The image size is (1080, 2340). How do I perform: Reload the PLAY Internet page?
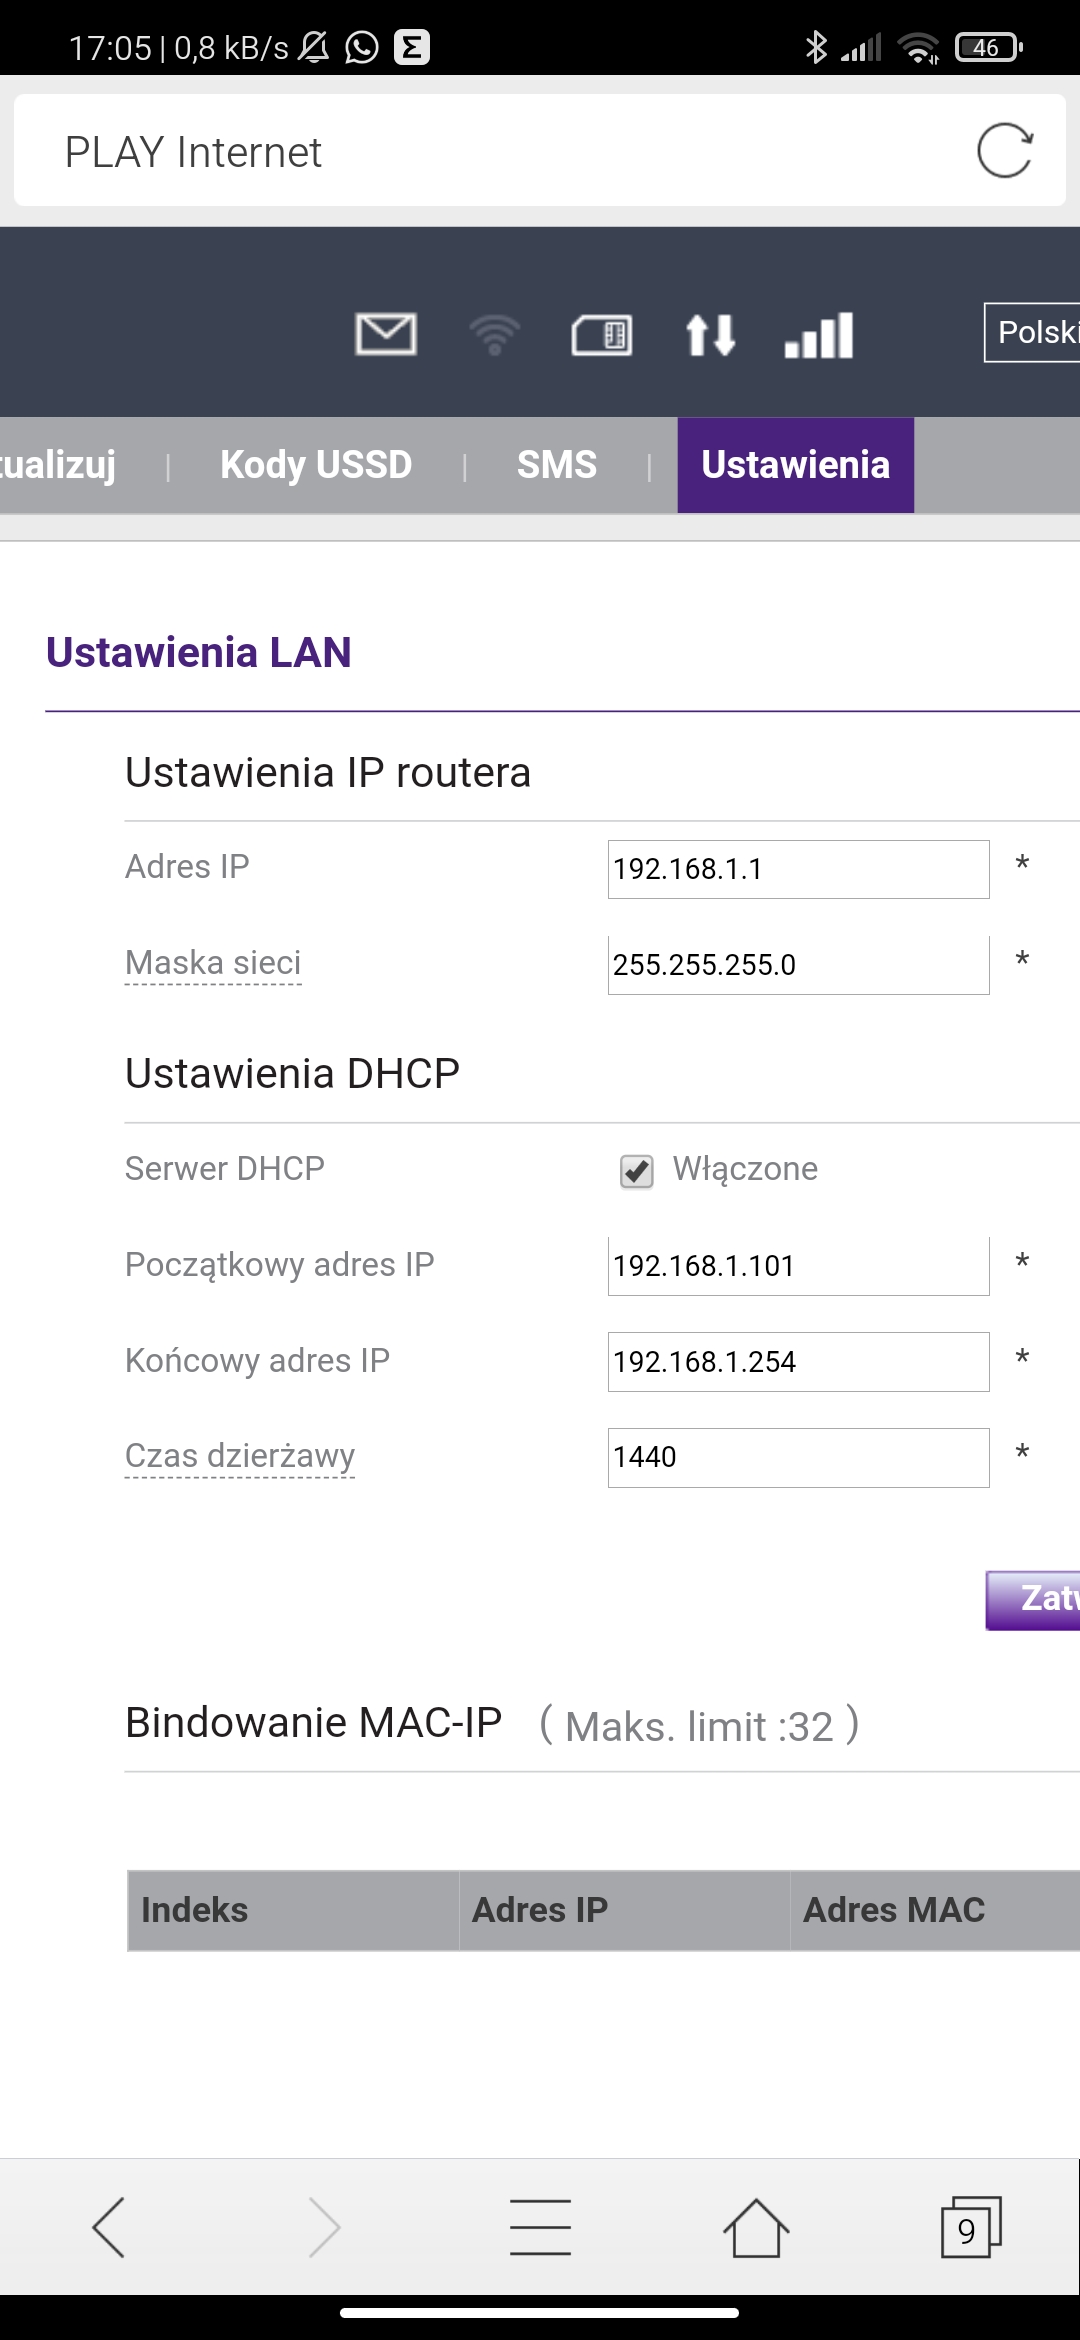pyautogui.click(x=1004, y=151)
